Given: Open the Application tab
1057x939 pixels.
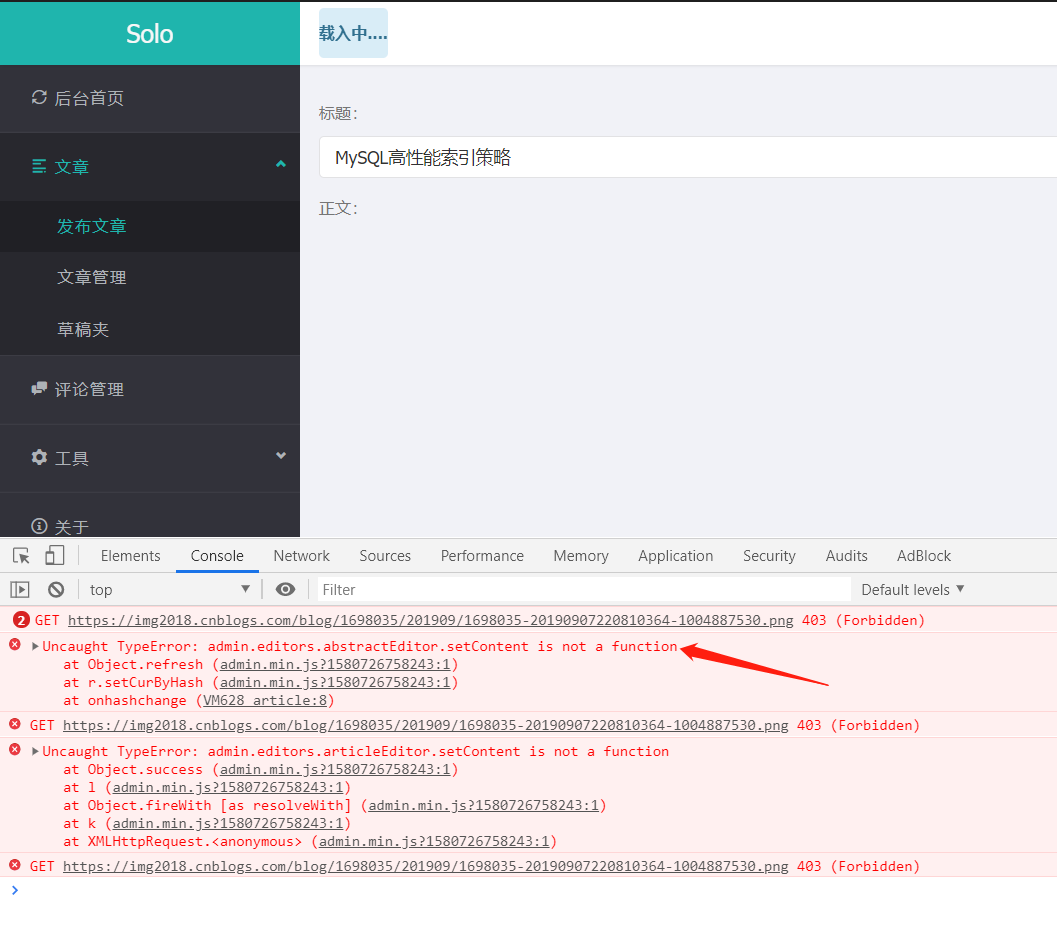Looking at the screenshot, I should pyautogui.click(x=675, y=555).
